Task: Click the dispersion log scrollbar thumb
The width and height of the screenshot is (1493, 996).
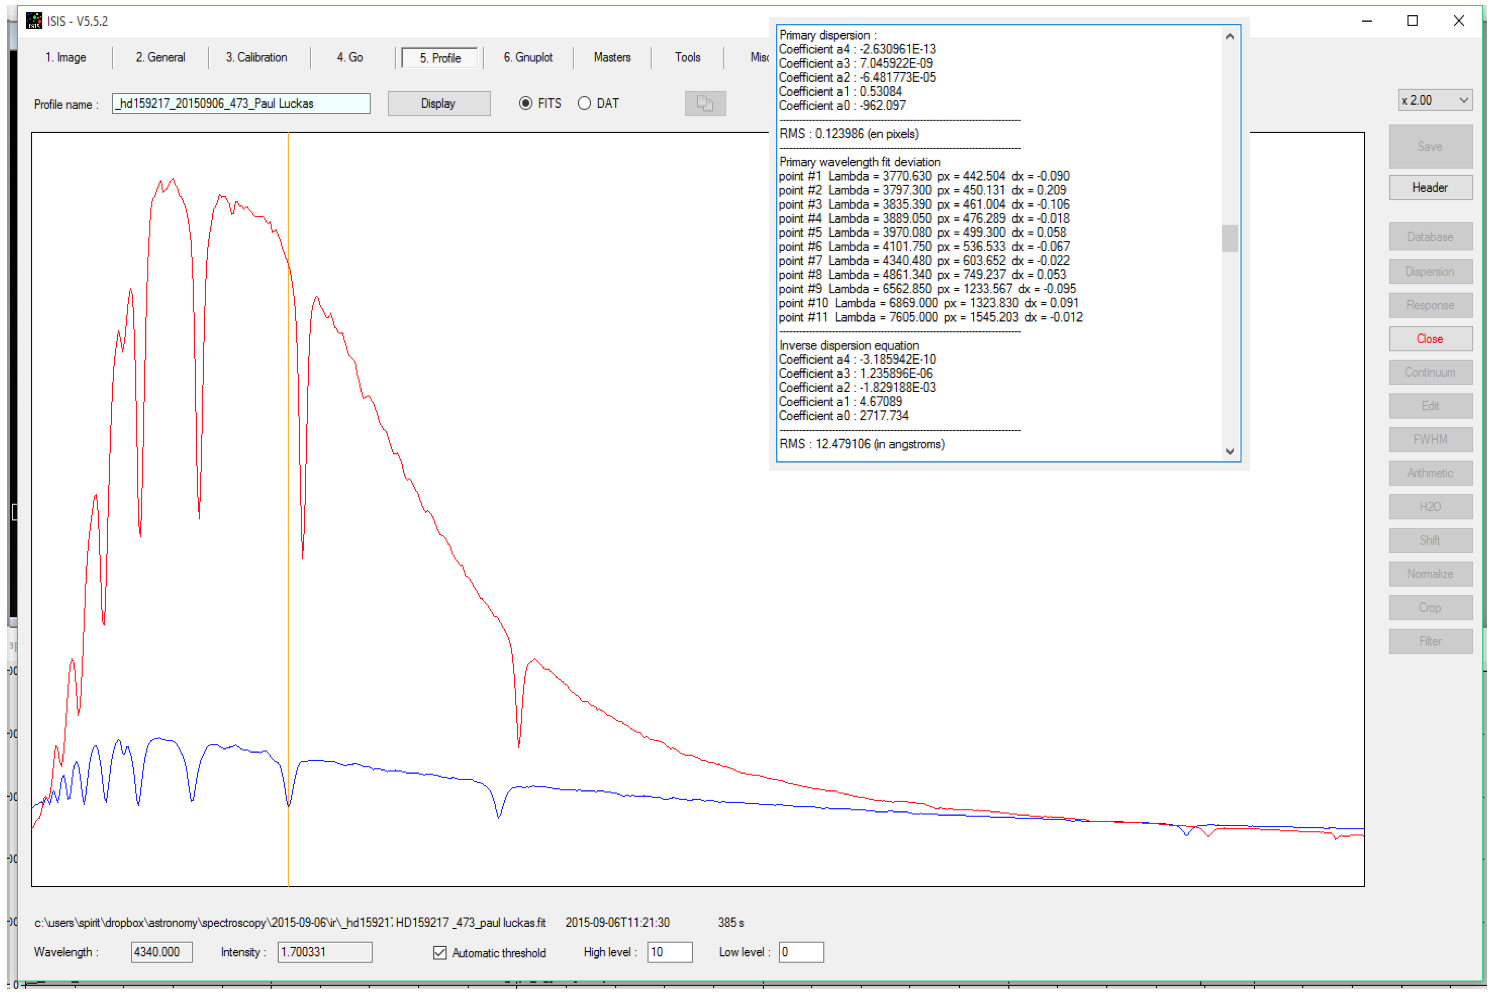Action: (1230, 238)
